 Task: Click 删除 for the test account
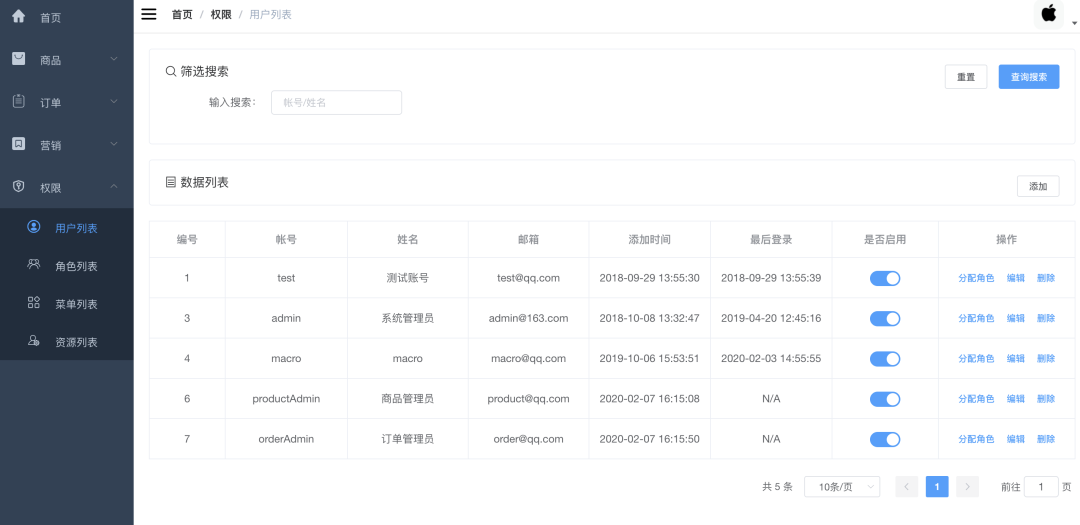click(x=1046, y=278)
